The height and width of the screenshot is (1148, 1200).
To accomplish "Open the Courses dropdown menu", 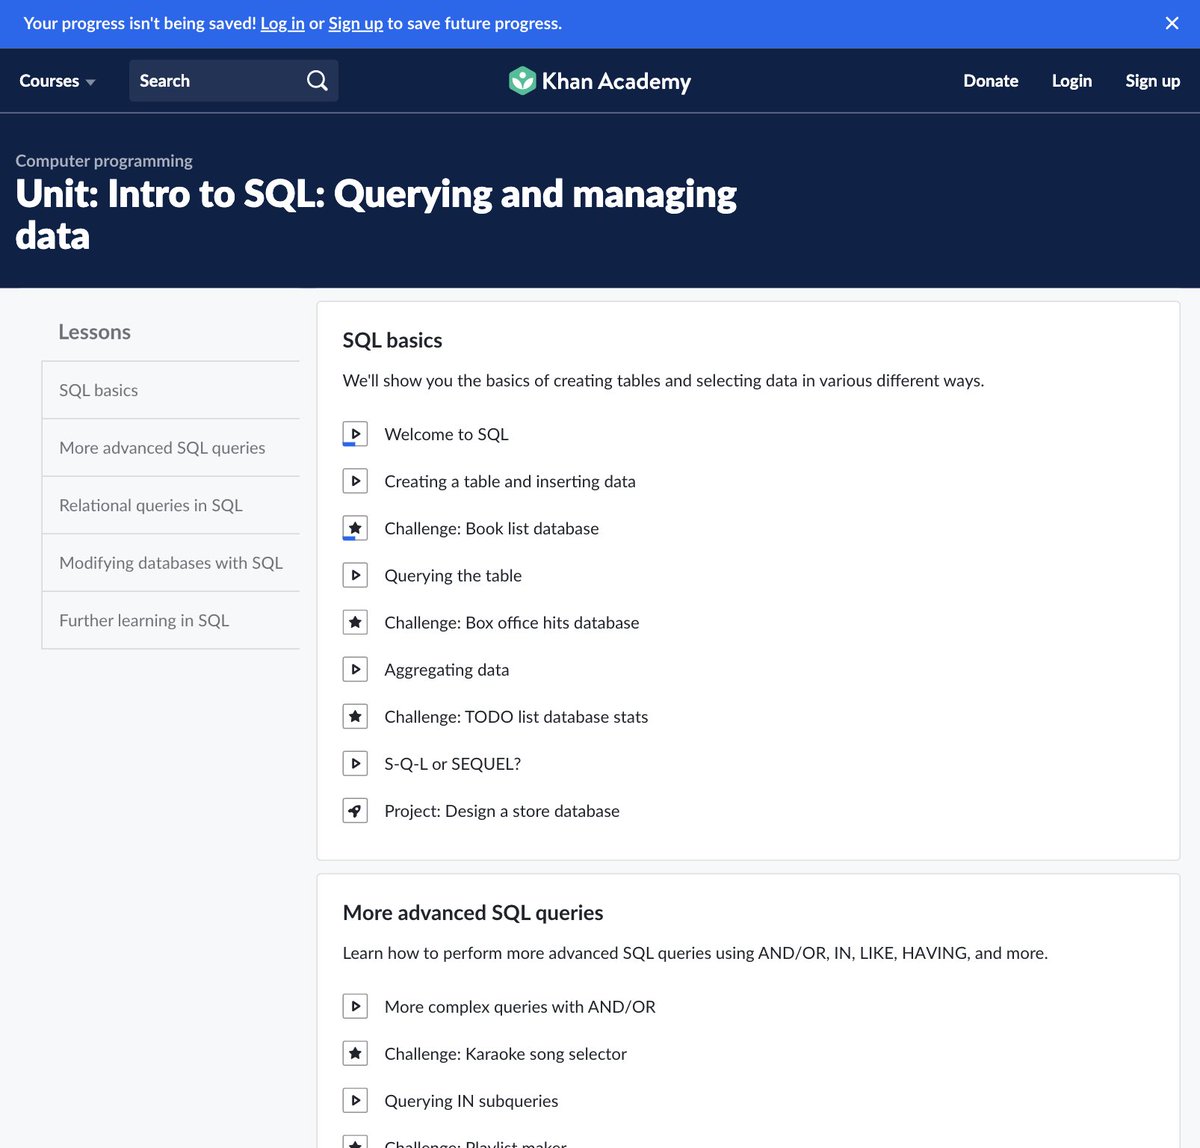I will [x=58, y=81].
